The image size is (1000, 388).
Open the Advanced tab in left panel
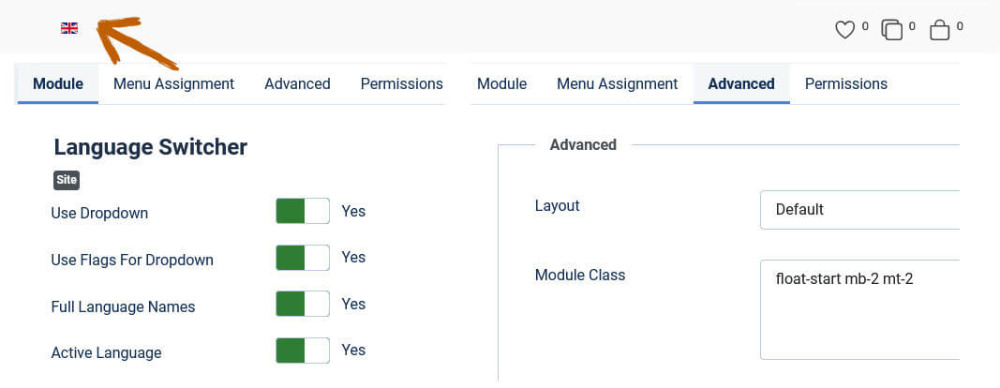tap(297, 84)
